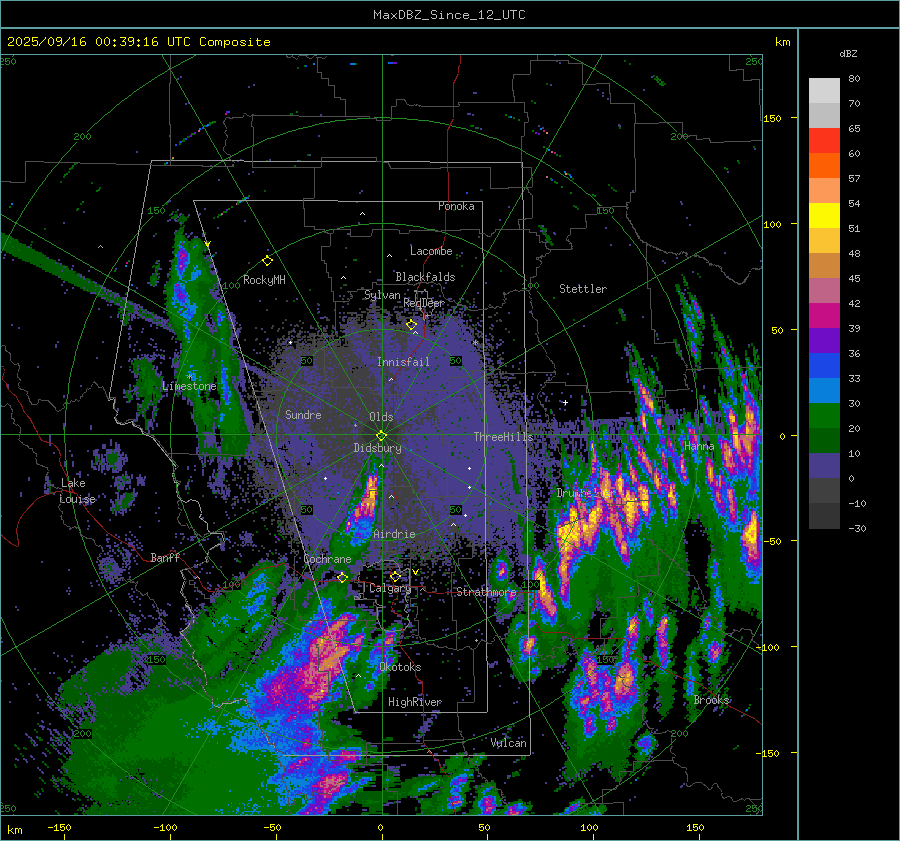
Task: Click the Didsbury town label
Action: tap(378, 448)
